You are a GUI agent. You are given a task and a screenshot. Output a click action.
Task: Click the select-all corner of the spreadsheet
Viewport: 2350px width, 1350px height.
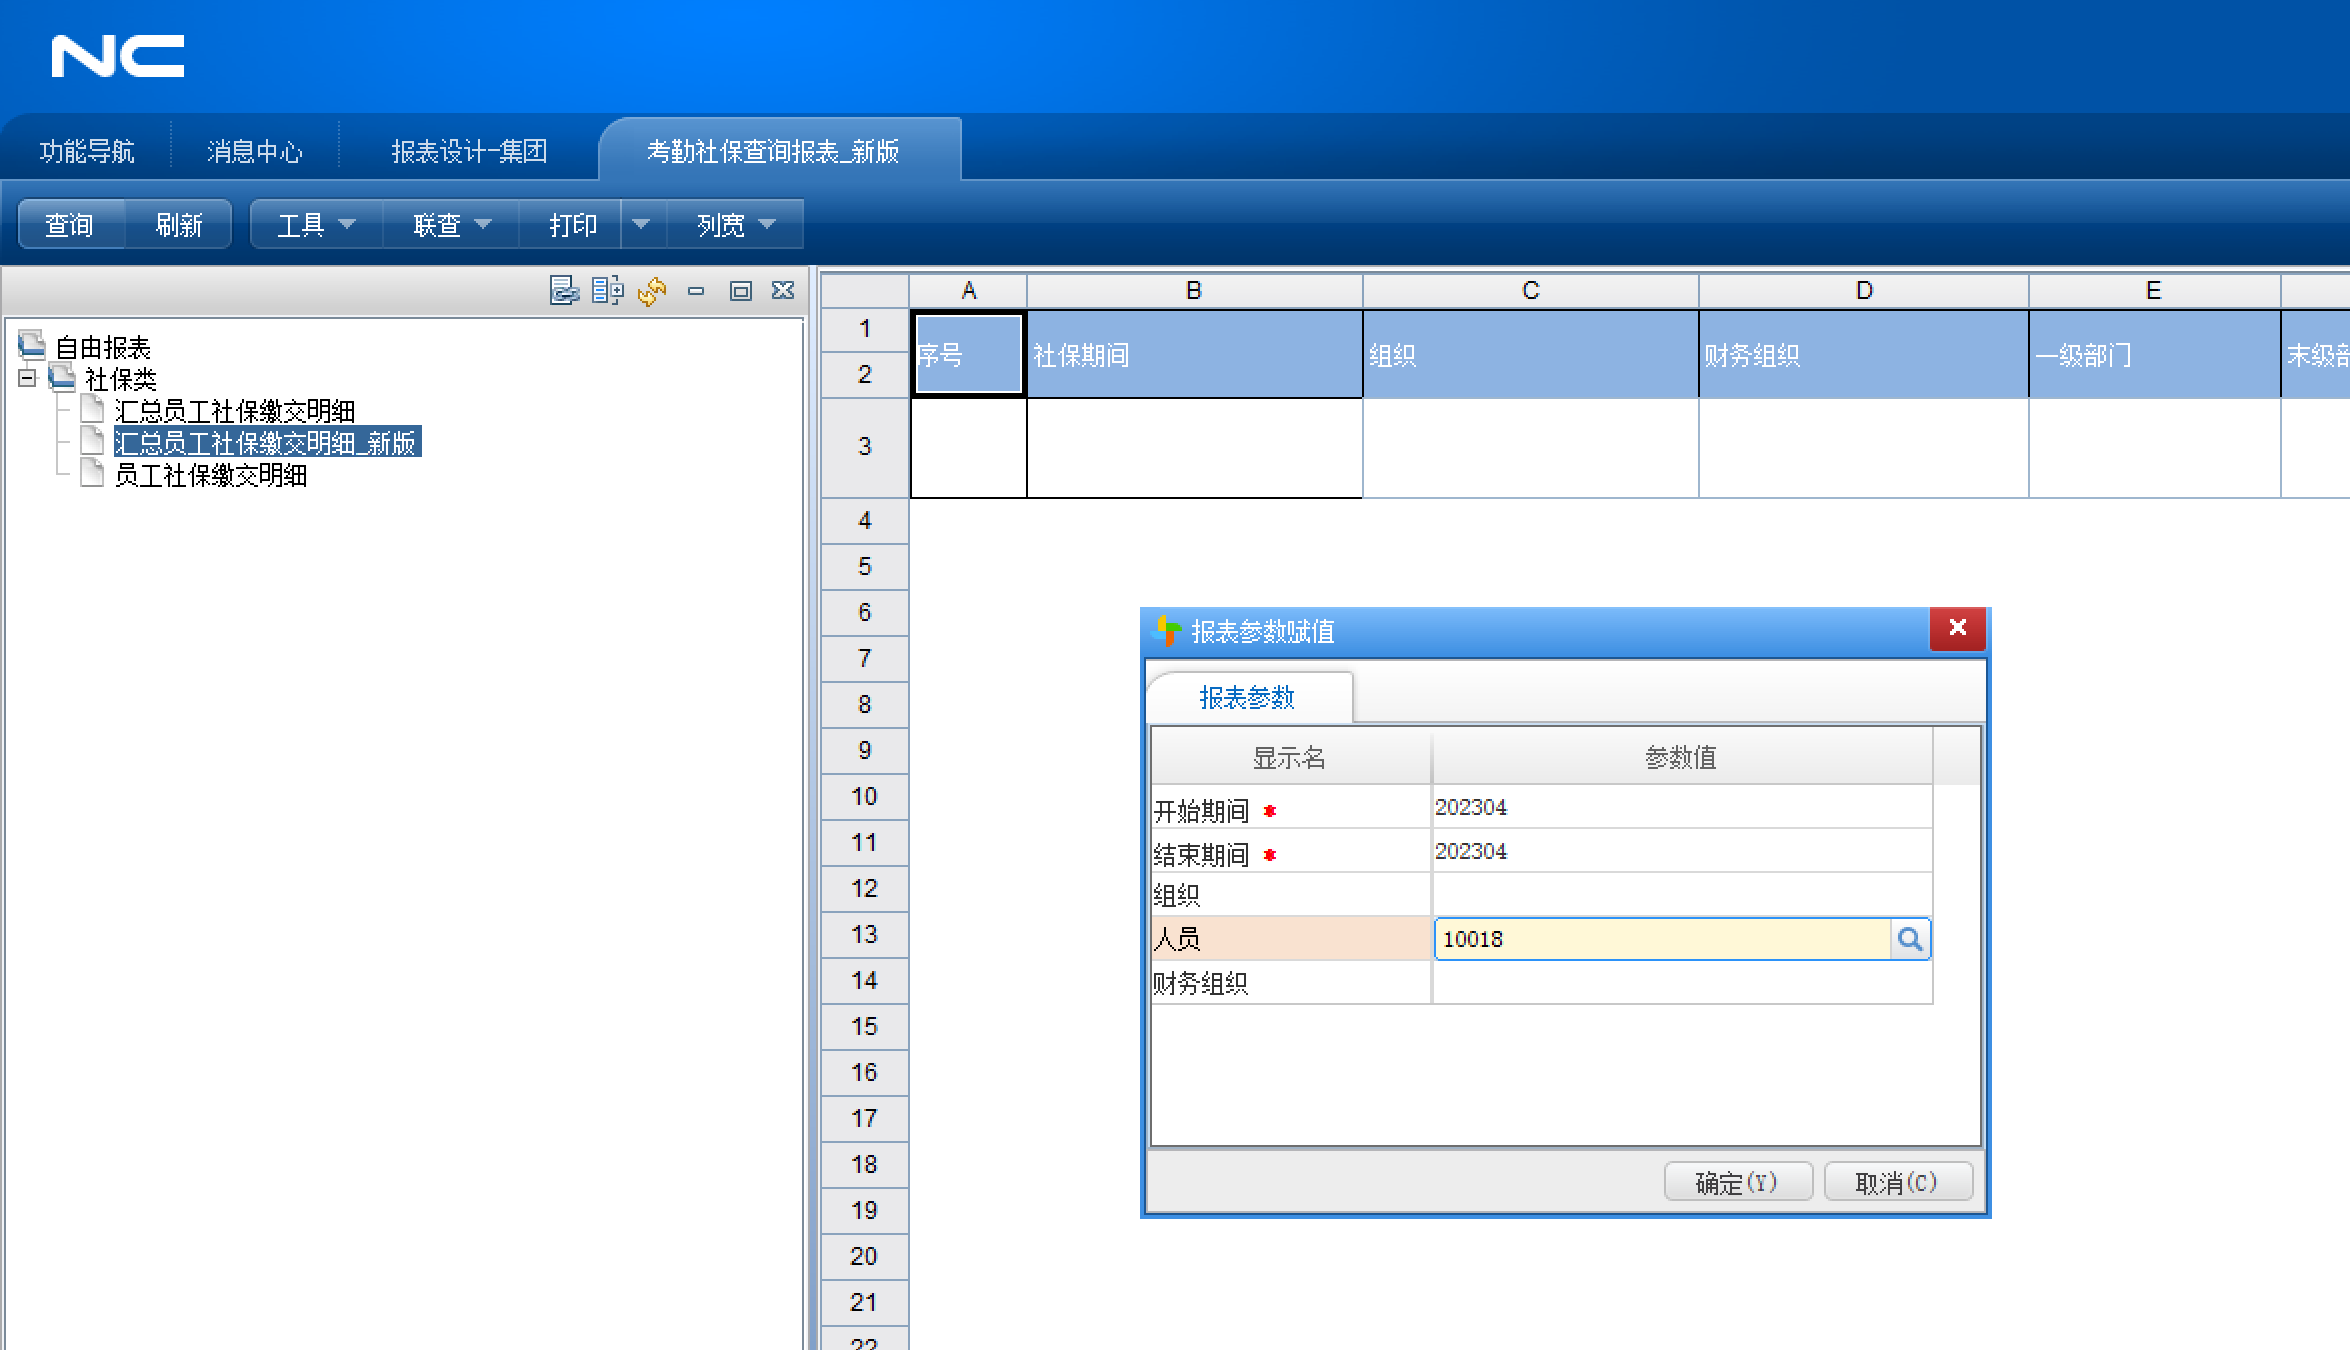click(864, 291)
